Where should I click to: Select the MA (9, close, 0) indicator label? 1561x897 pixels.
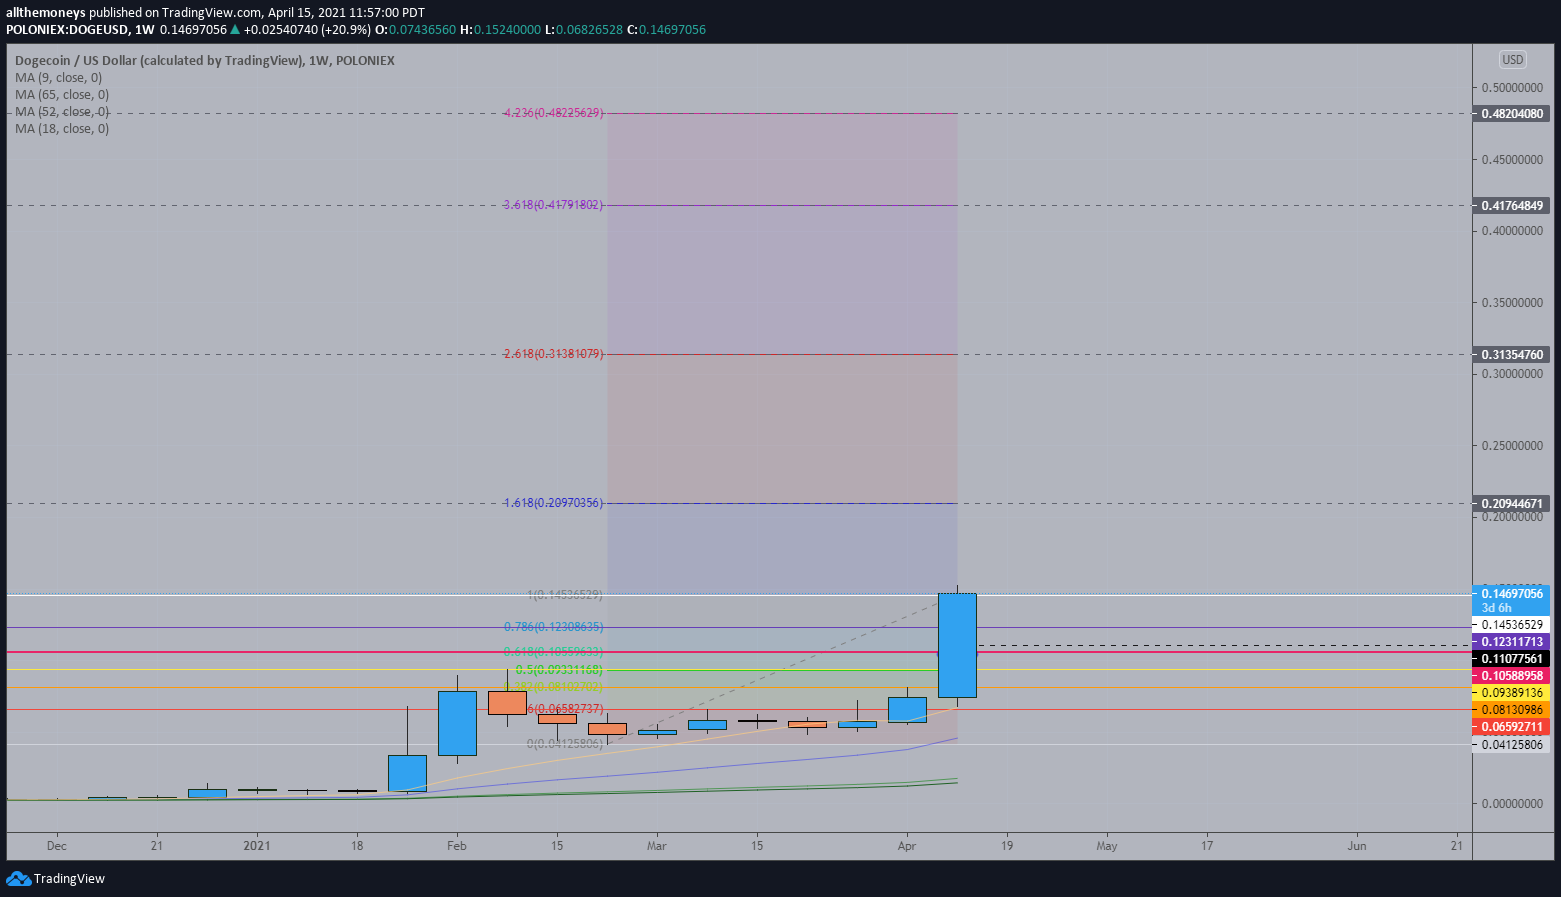point(58,78)
